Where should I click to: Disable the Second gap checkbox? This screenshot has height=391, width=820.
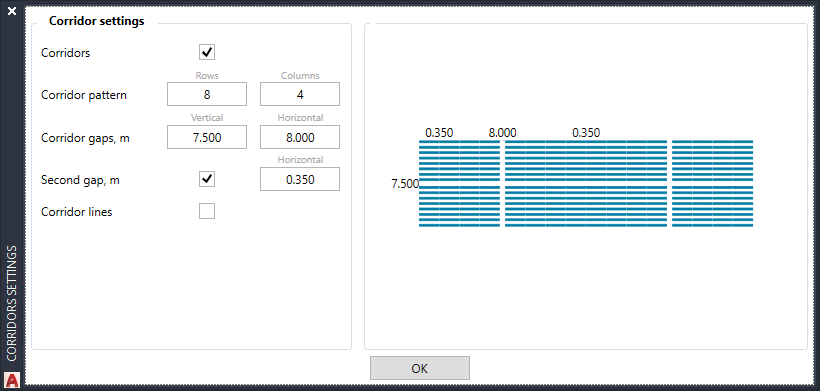207,179
